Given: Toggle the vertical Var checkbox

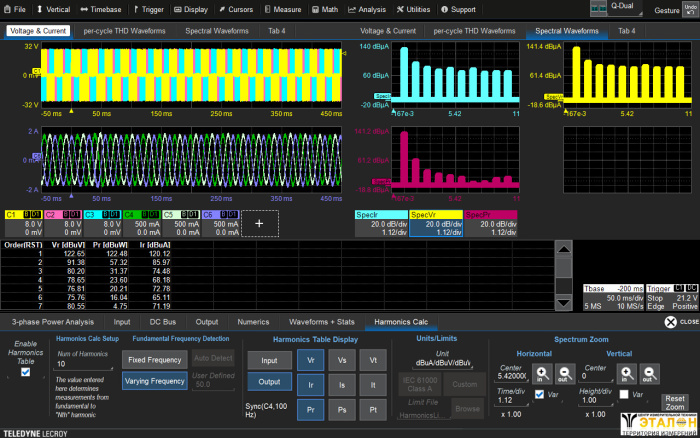Looking at the screenshot, I should coord(625,396).
